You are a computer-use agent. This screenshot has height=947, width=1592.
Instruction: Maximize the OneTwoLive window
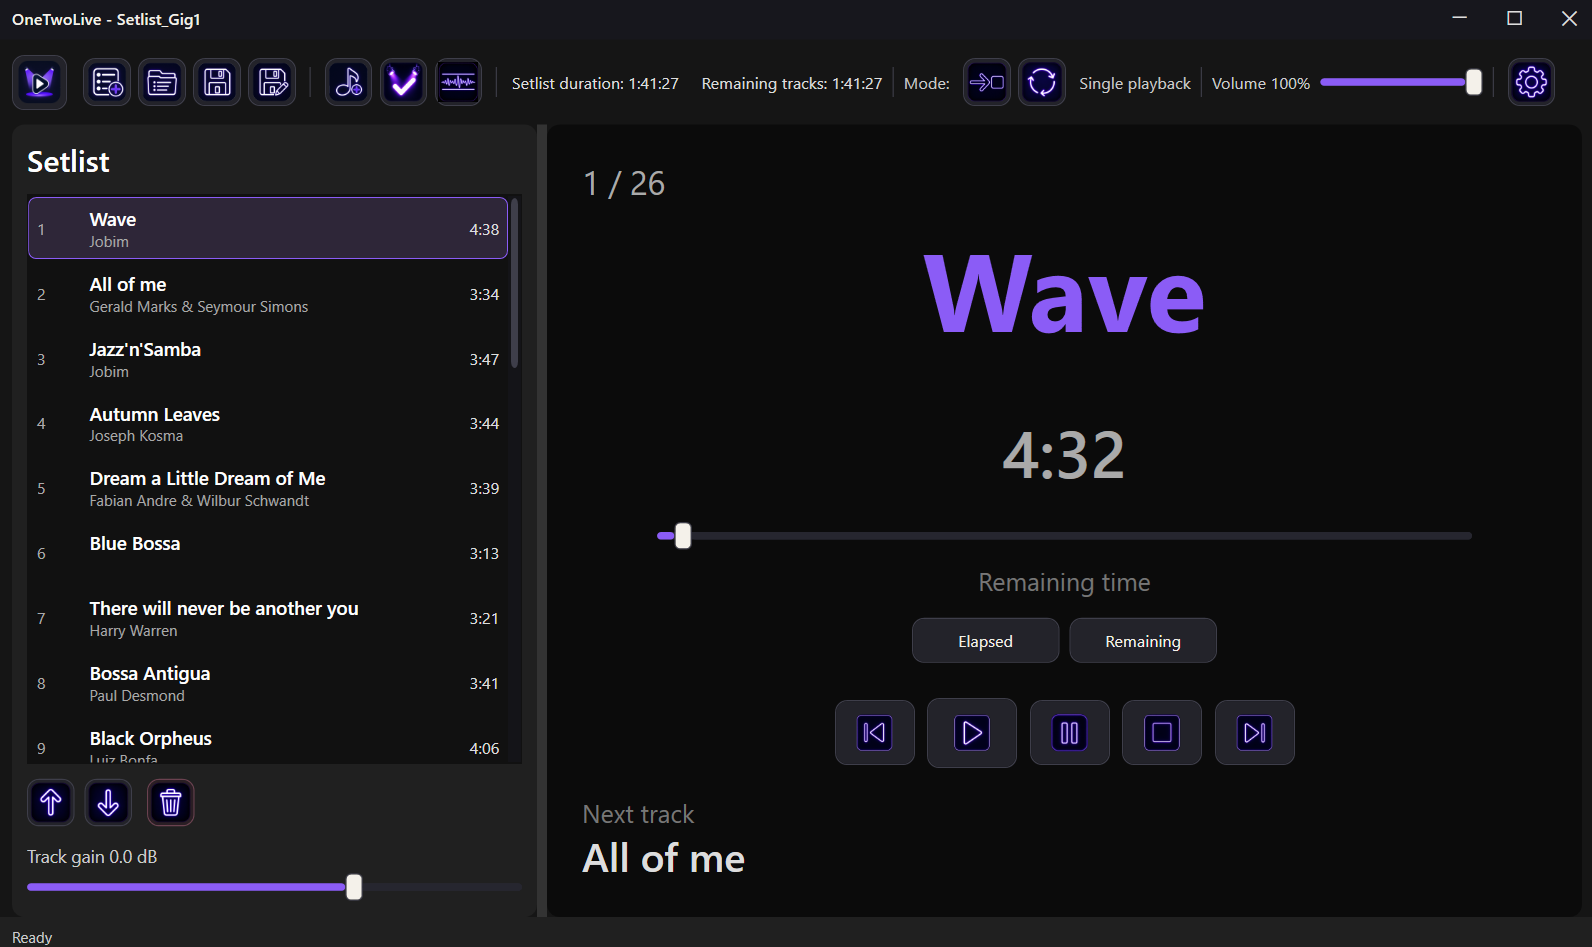point(1514,19)
